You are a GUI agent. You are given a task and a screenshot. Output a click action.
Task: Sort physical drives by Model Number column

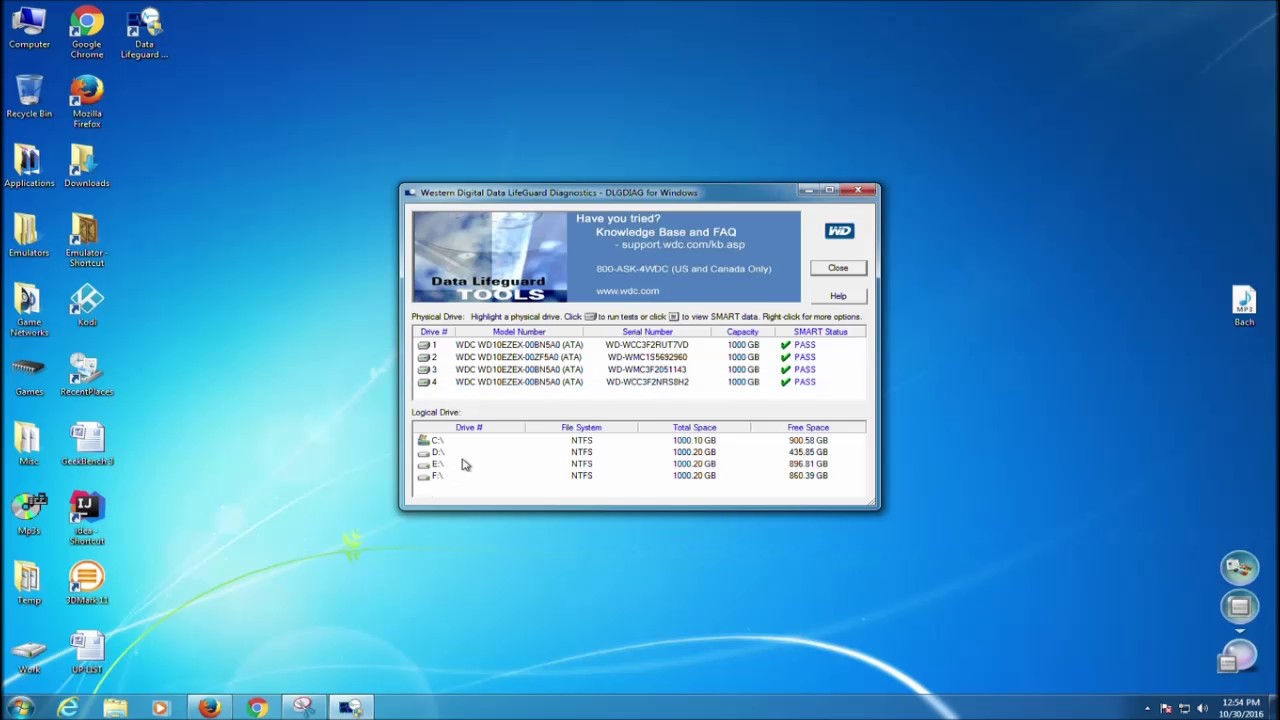tap(518, 332)
